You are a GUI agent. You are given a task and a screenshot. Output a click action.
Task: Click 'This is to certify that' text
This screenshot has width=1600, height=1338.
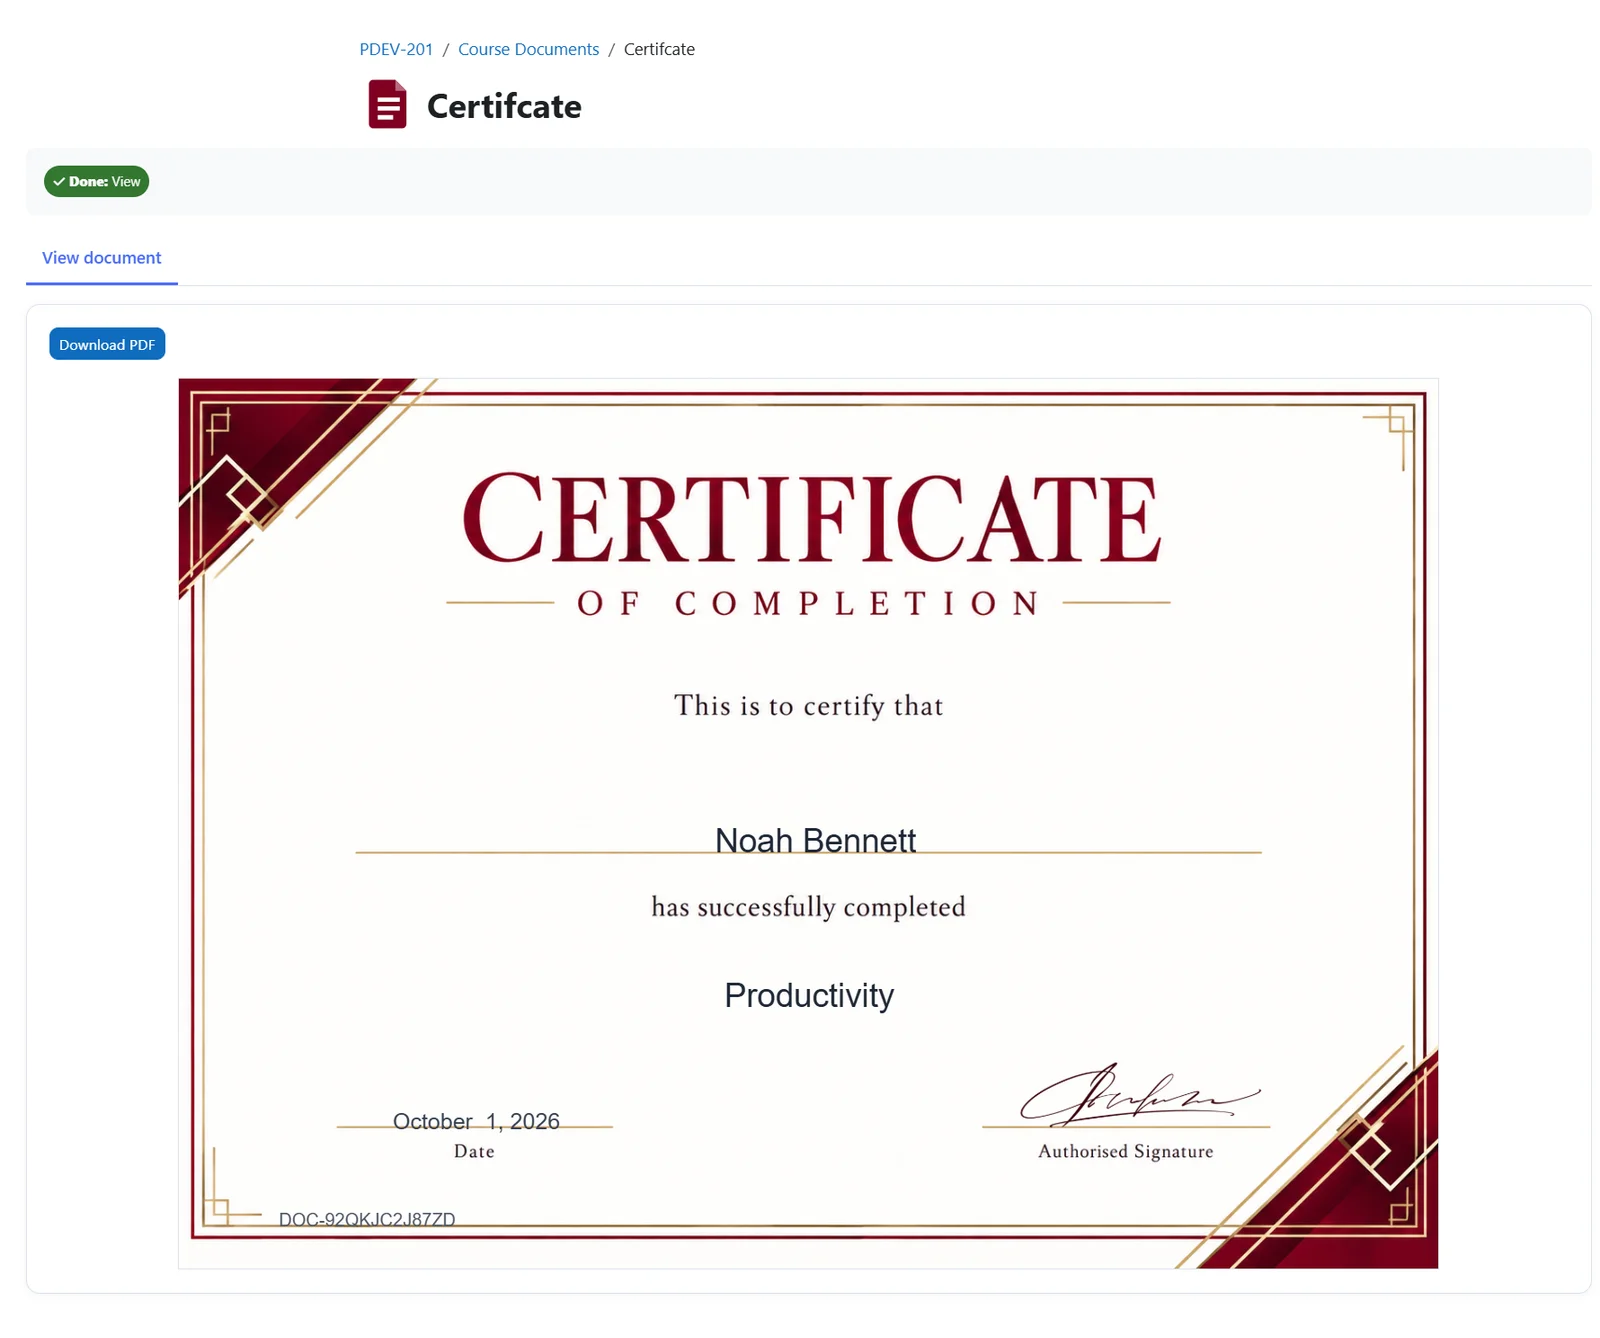coord(808,706)
